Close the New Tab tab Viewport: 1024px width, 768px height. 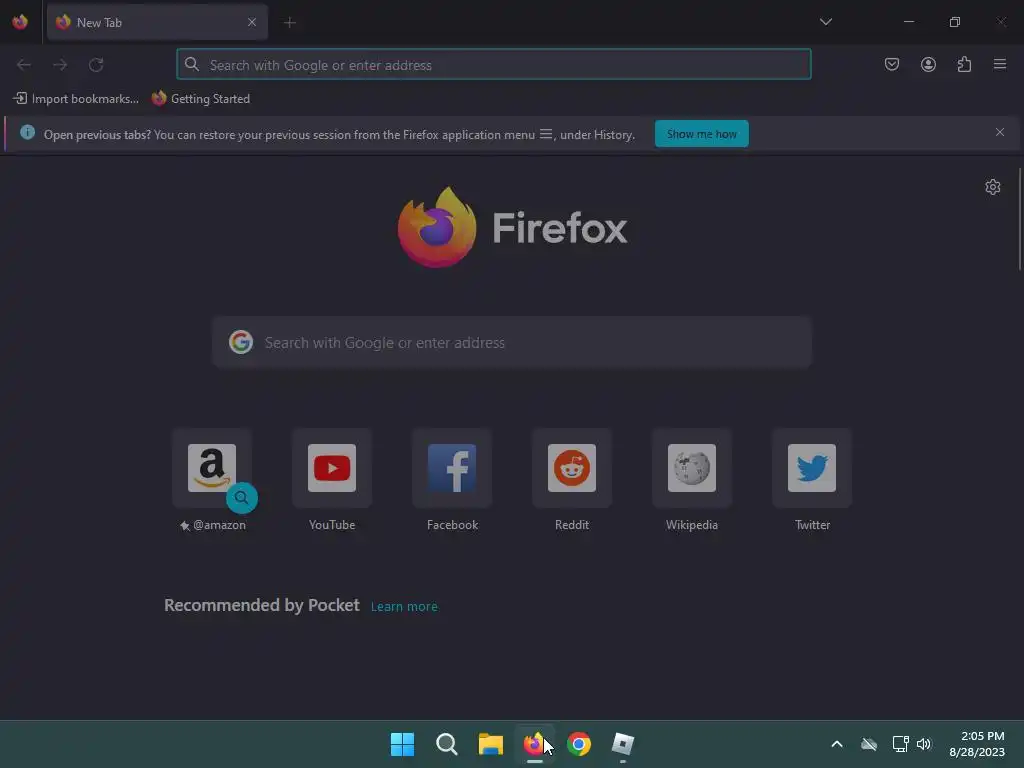click(x=252, y=22)
